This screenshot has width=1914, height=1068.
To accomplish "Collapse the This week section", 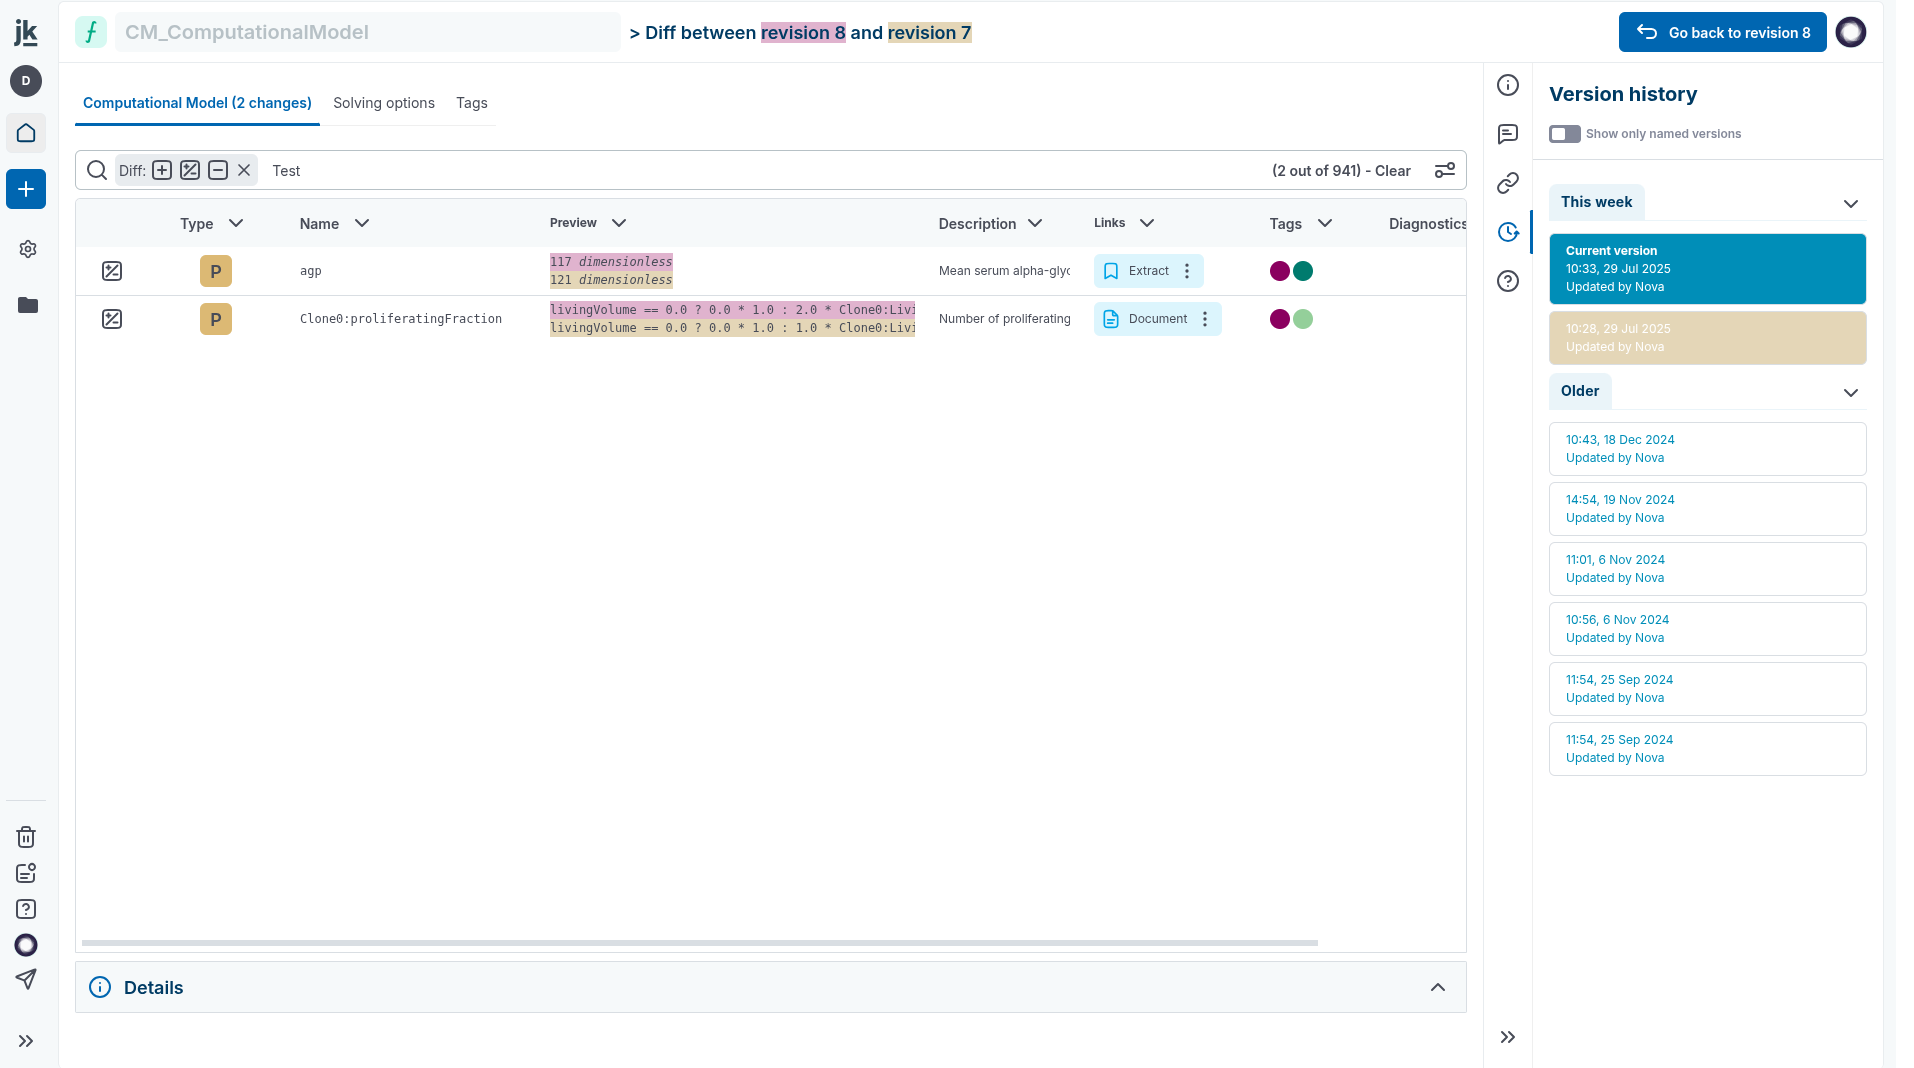I will pos(1851,203).
